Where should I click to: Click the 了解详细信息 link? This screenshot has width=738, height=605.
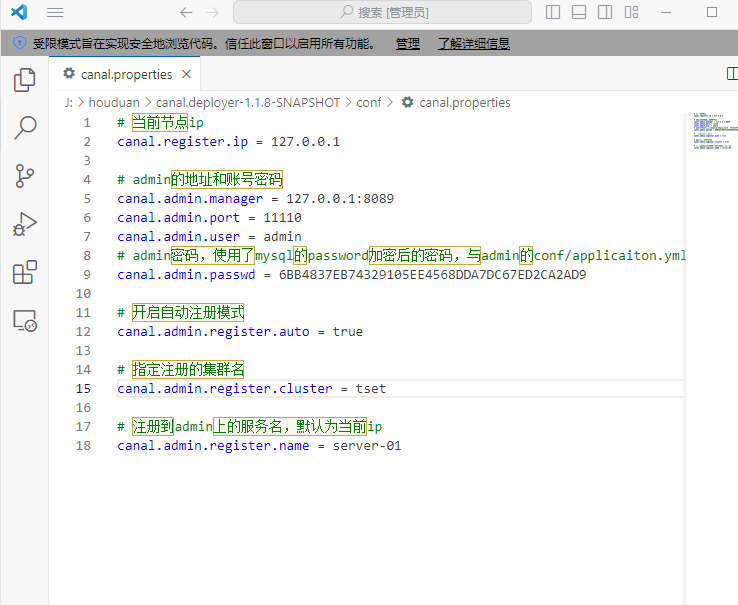[x=473, y=44]
